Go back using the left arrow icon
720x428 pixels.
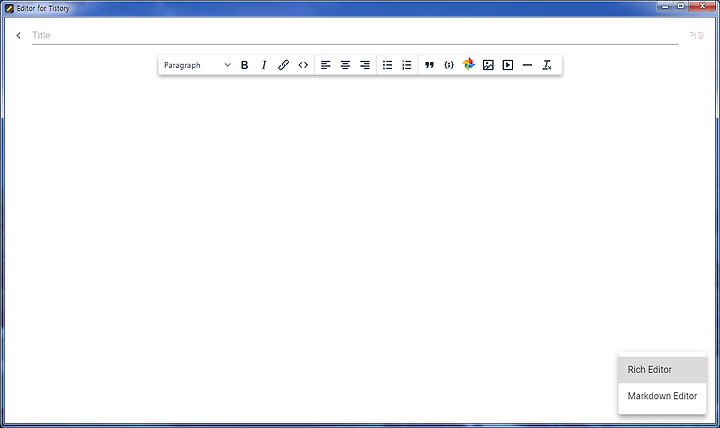point(18,35)
